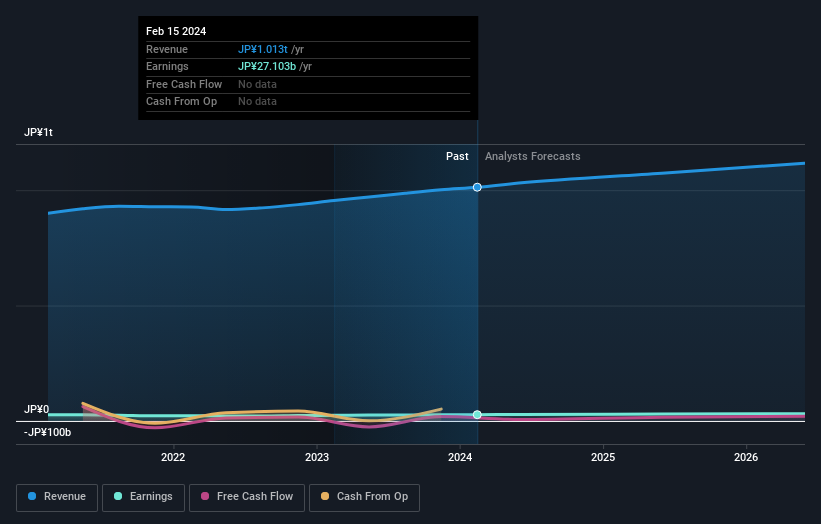Click the 2022 x-axis label
This screenshot has width=821, height=524.
[x=173, y=457]
